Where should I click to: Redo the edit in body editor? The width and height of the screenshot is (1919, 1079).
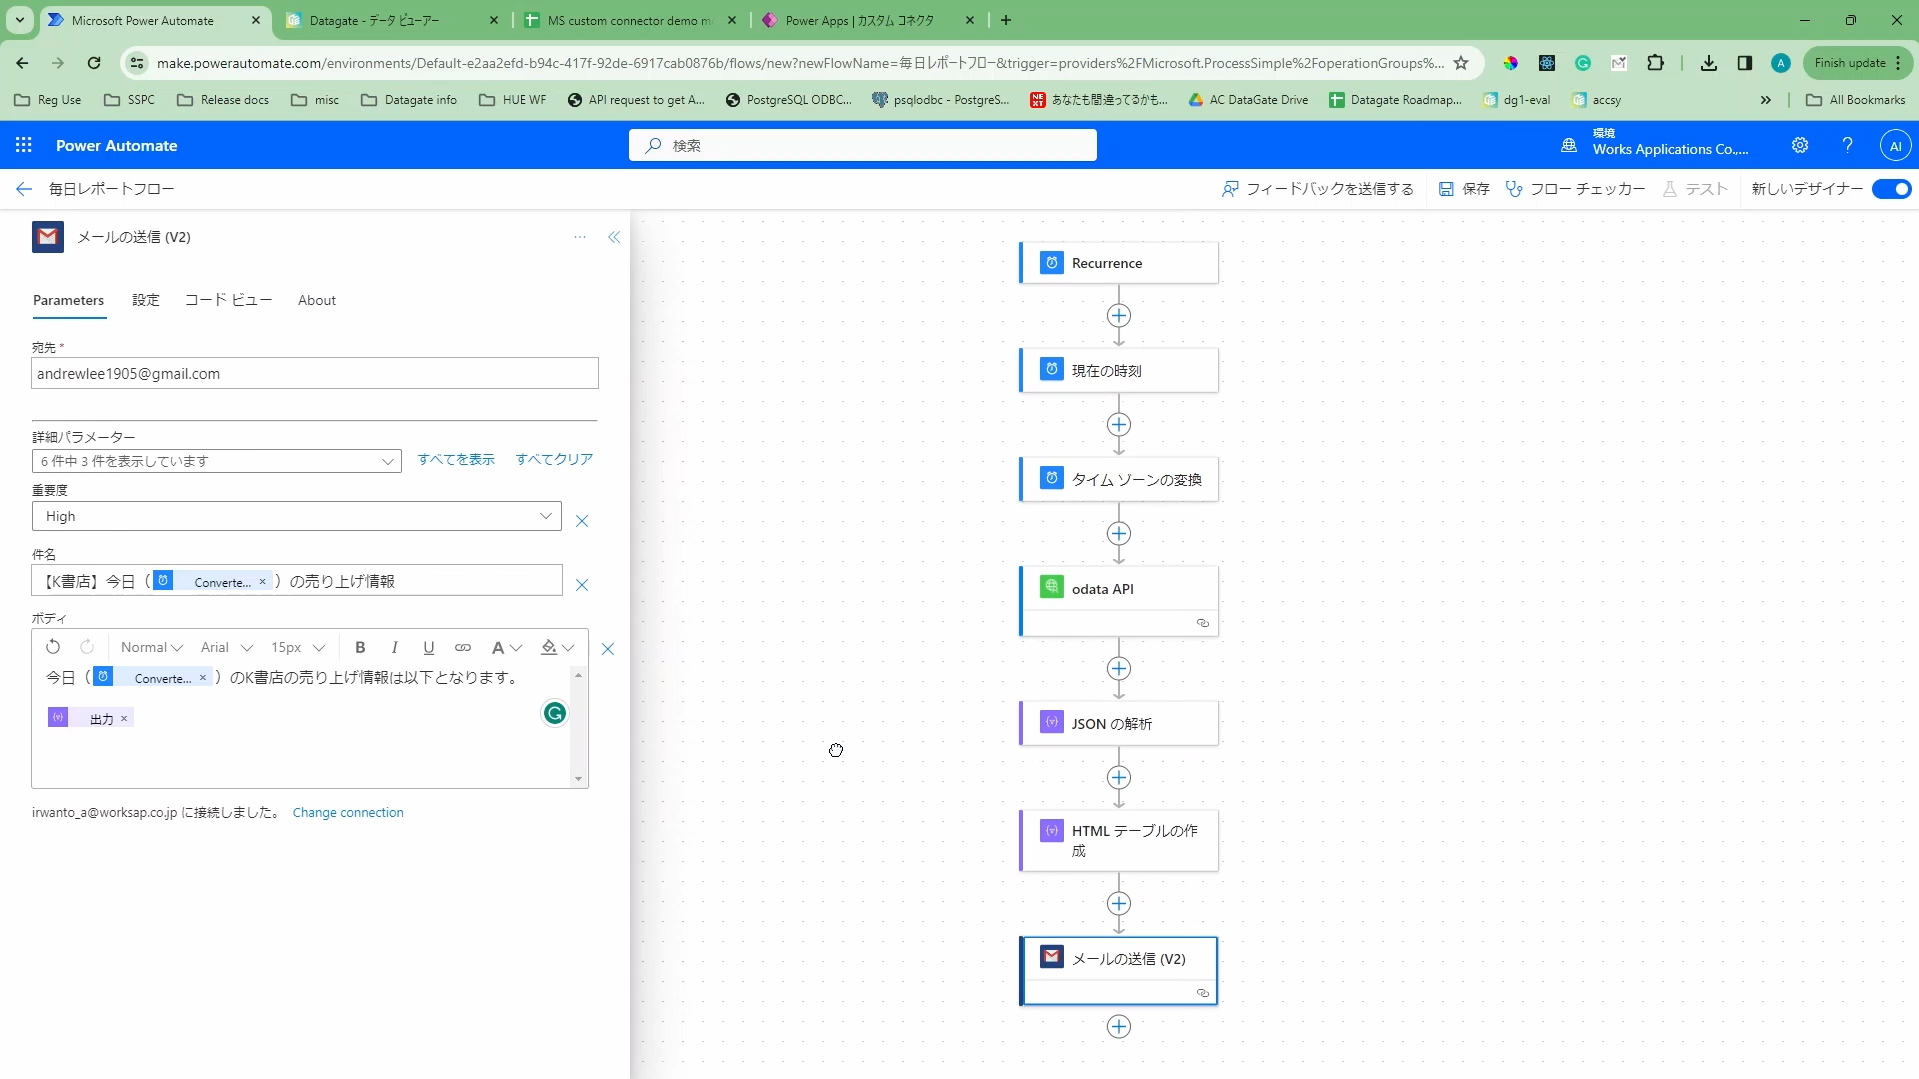pyautogui.click(x=87, y=647)
